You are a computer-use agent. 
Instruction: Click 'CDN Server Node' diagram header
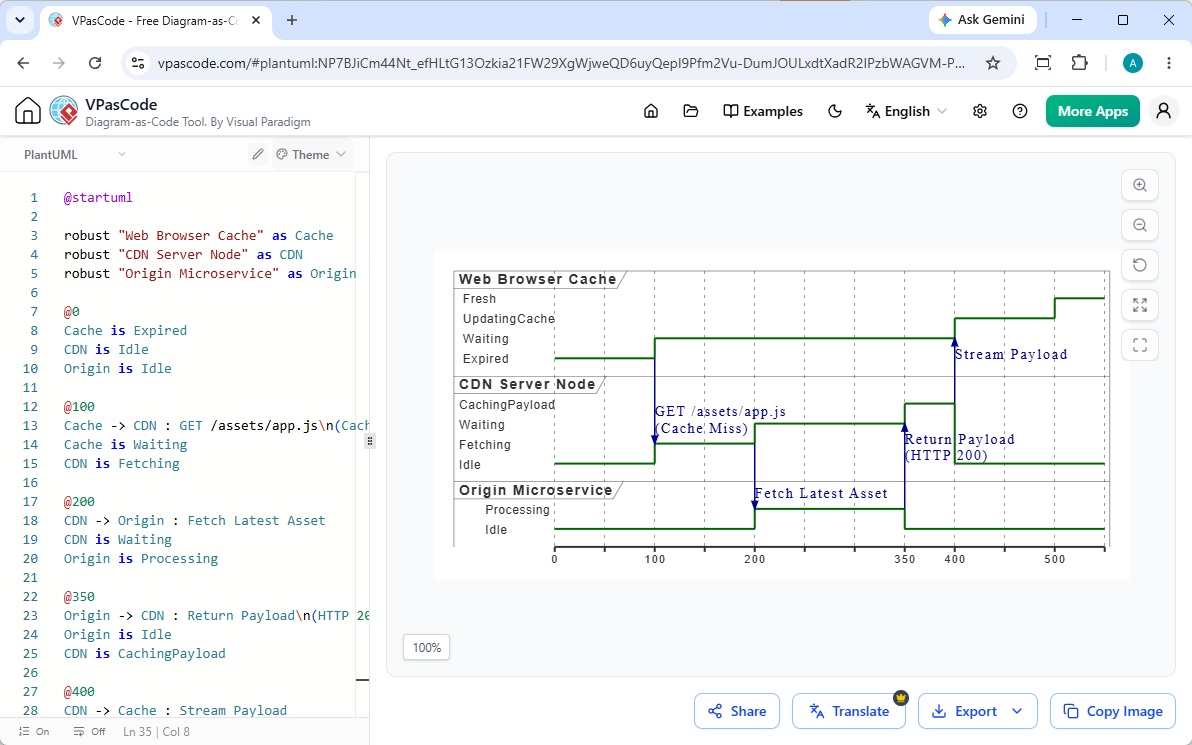coord(527,384)
